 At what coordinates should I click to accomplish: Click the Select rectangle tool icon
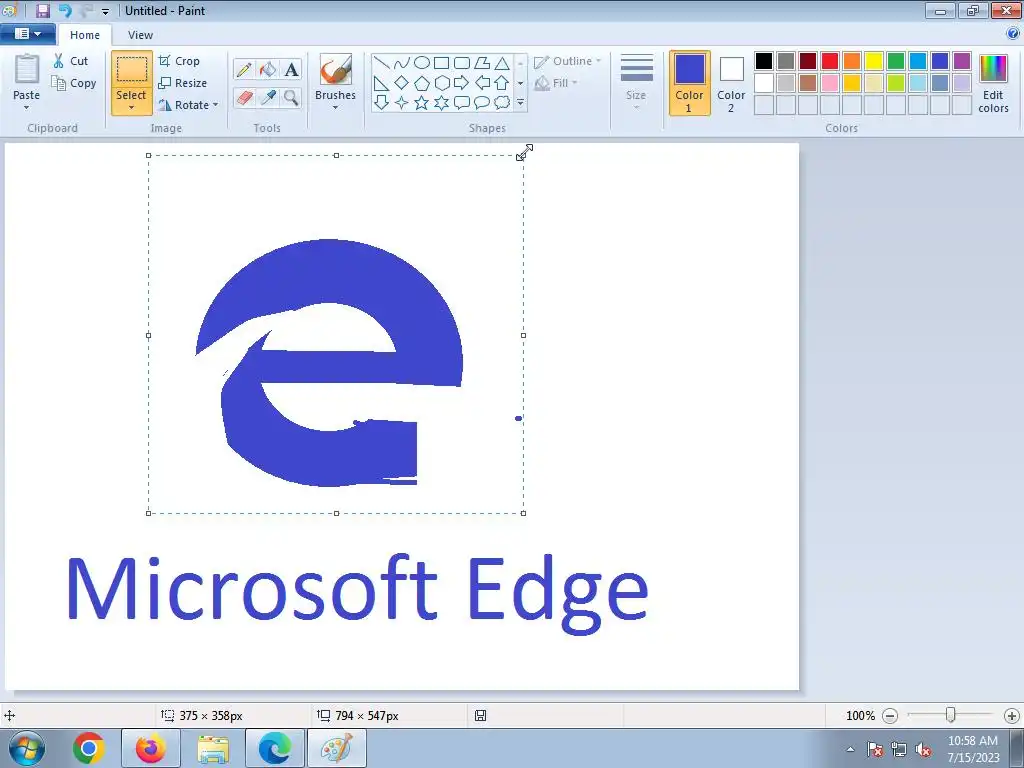(131, 69)
